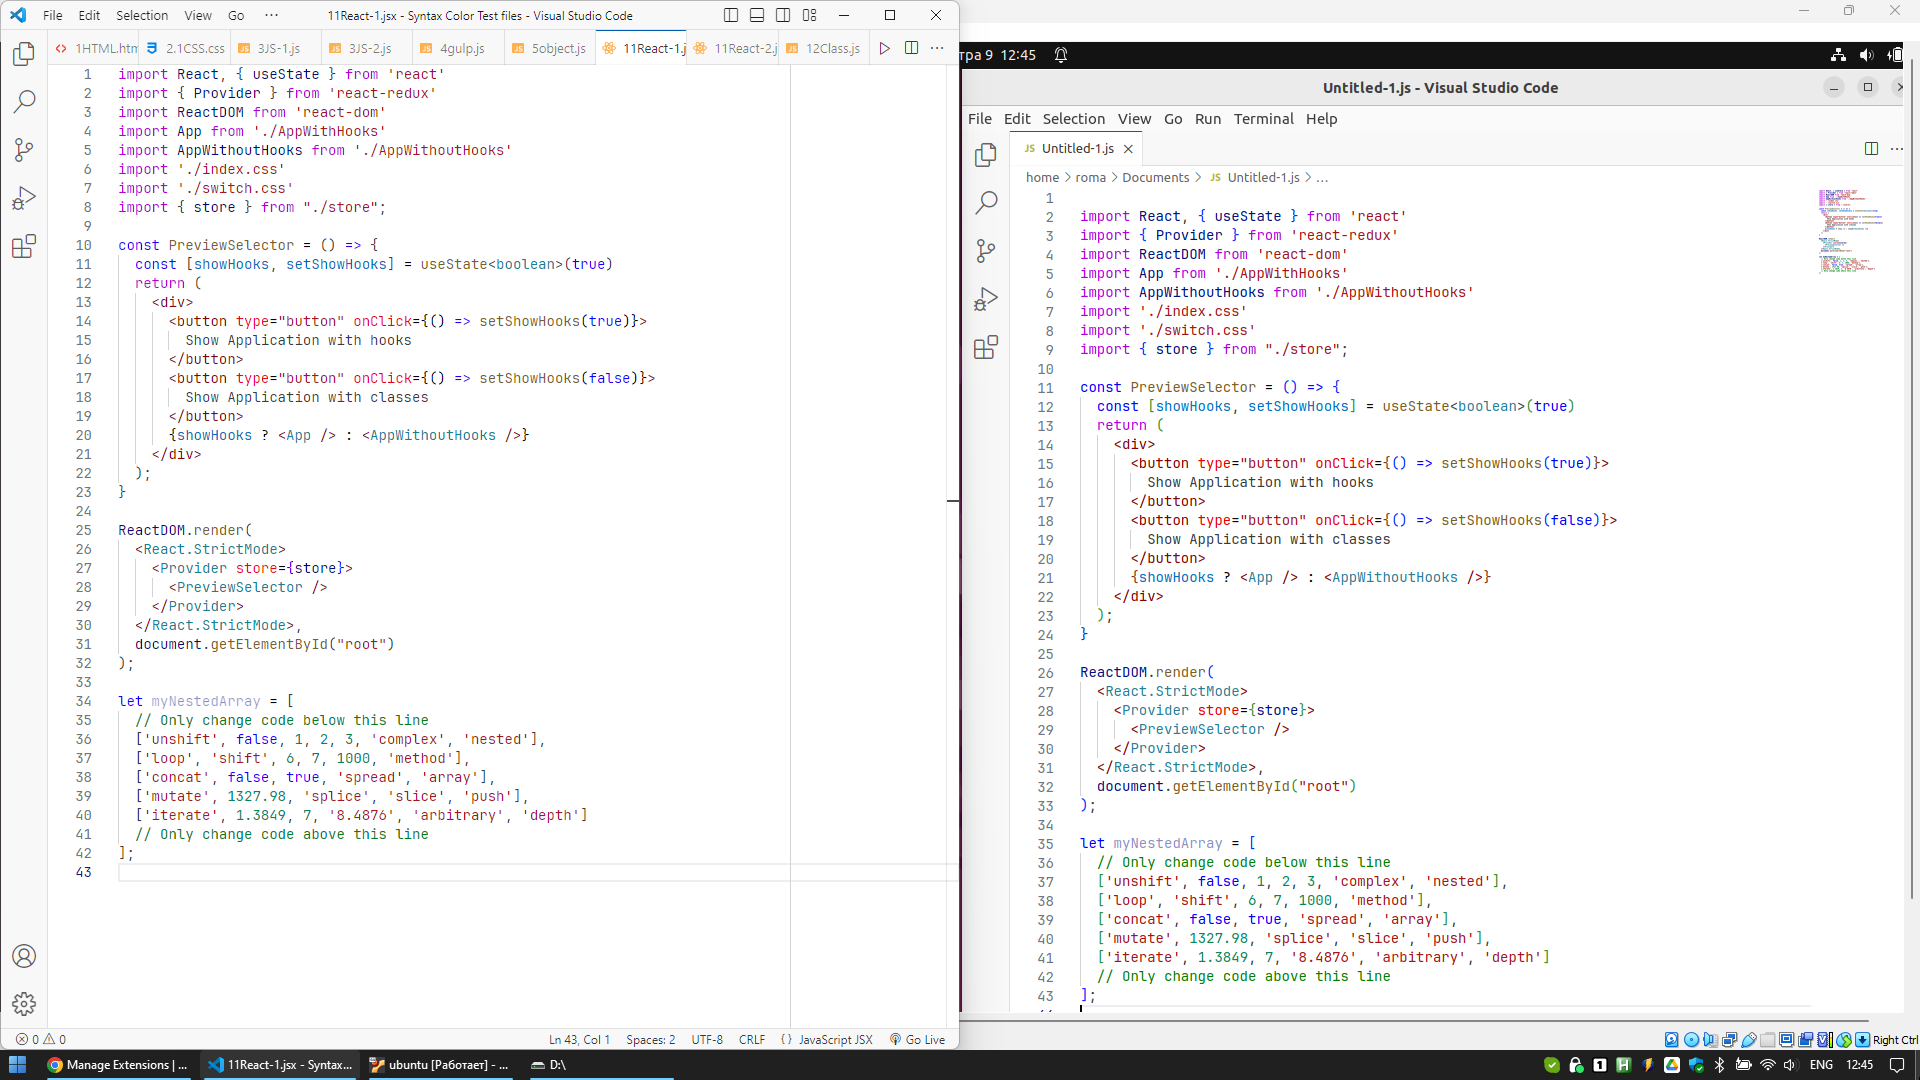1920x1080 pixels.
Task: Start the Go Live server
Action: [917, 1039]
